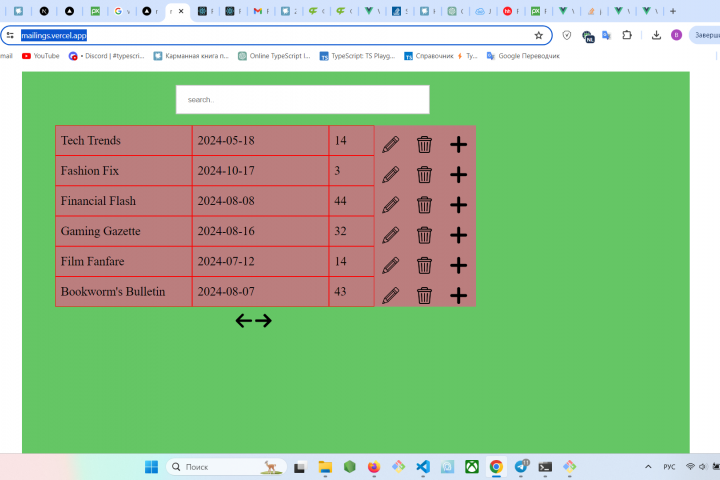Select the Fashion Fix name cell
Image resolution: width=720 pixels, height=480 pixels.
point(124,171)
